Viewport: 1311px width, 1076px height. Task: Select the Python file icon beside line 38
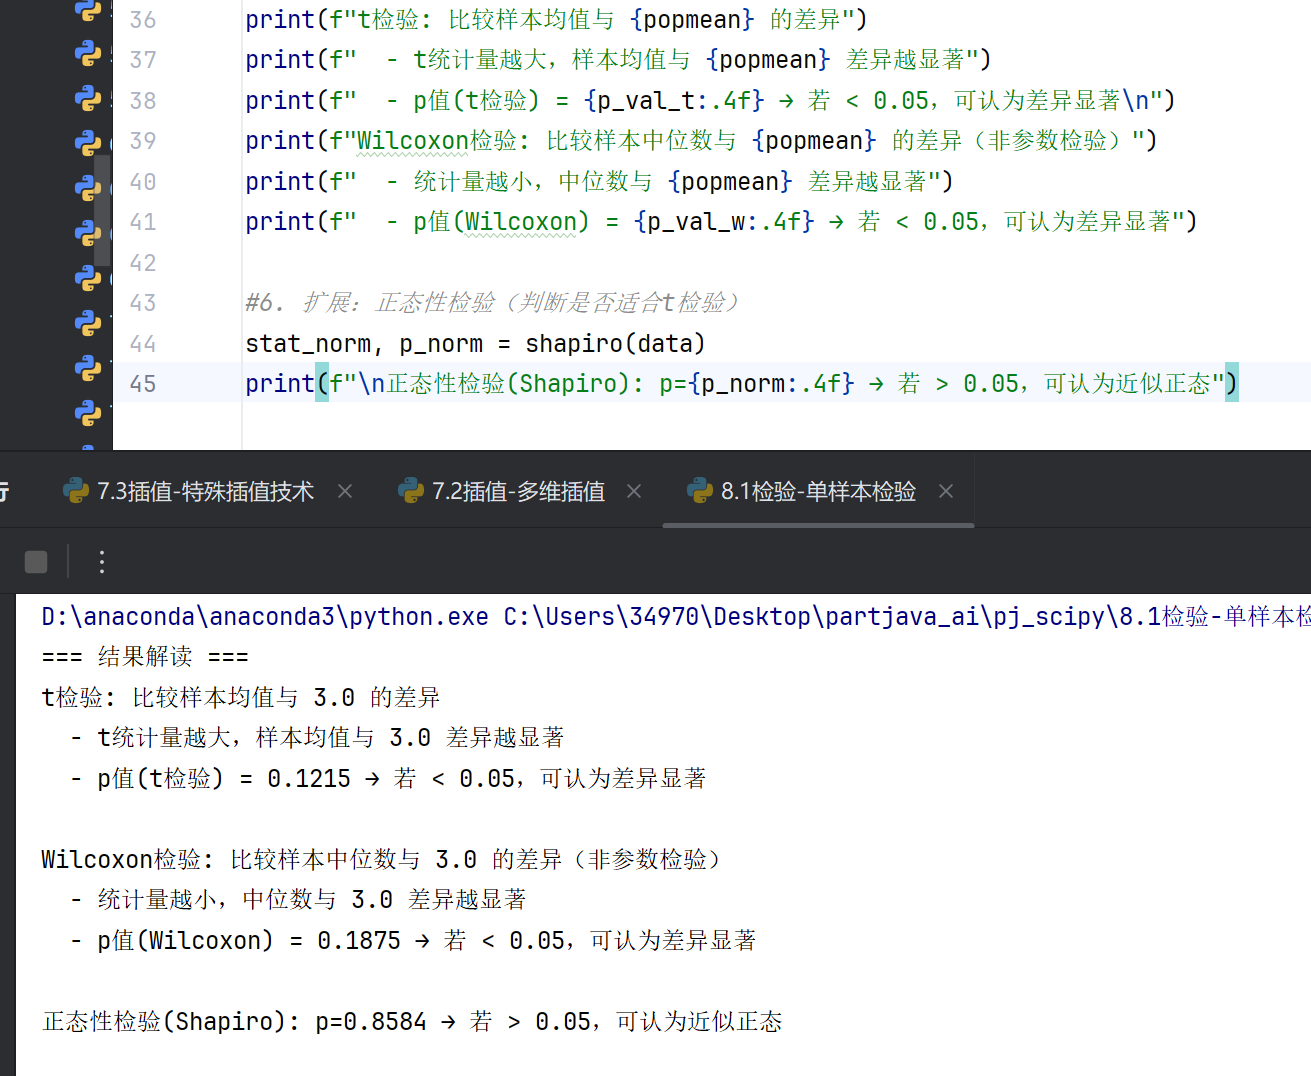[x=88, y=98]
